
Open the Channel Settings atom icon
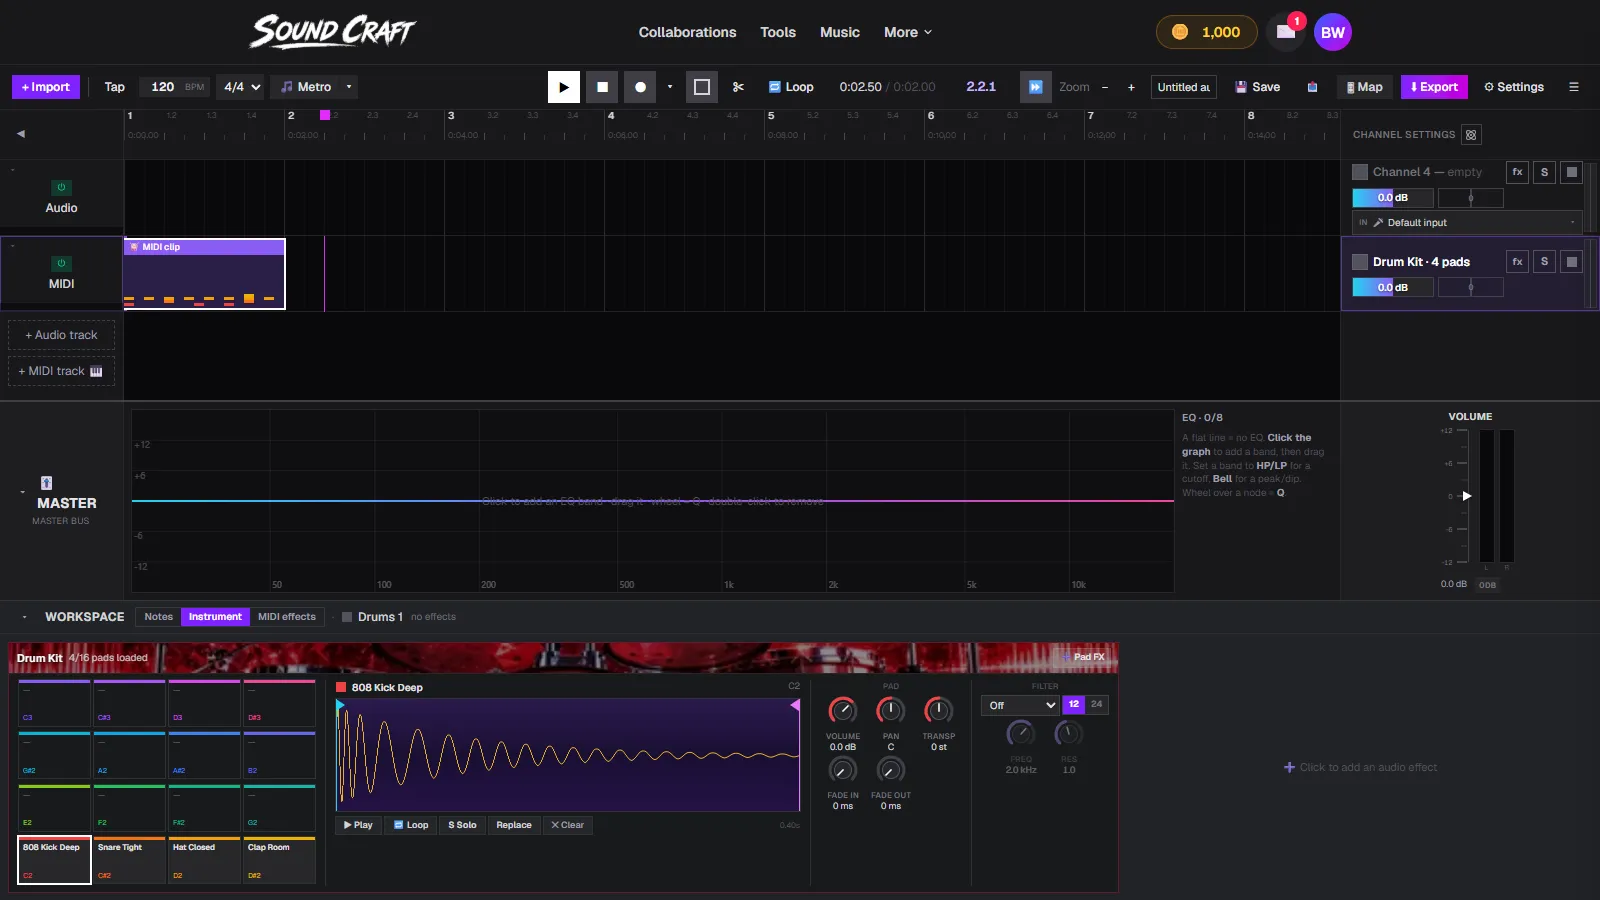point(1471,135)
